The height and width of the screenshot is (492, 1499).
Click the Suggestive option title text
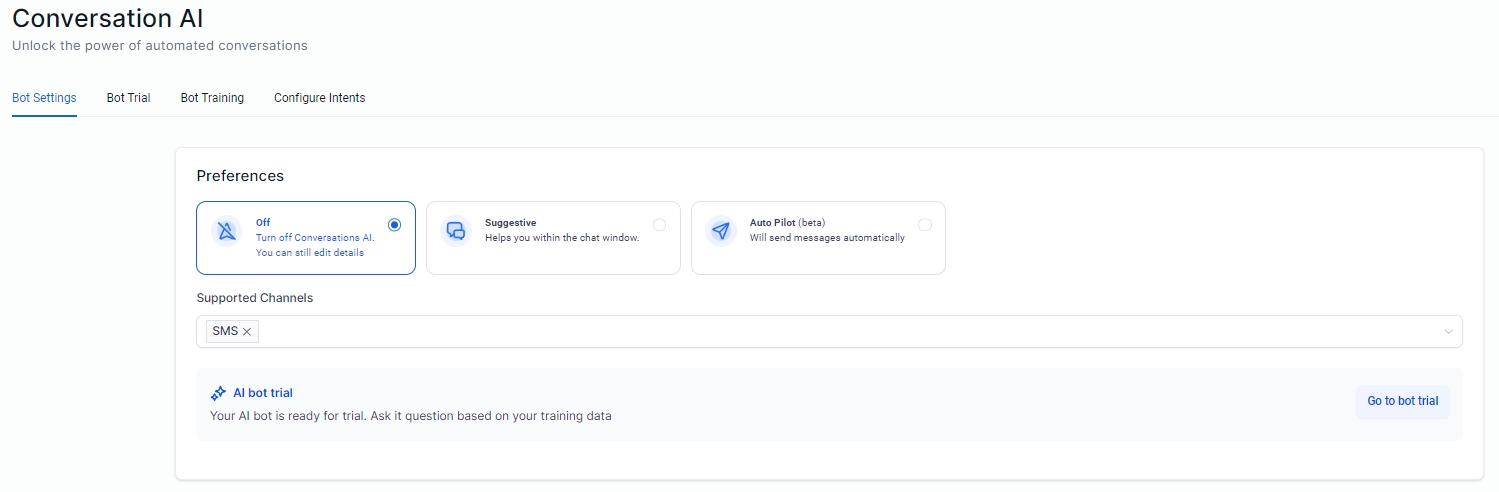click(510, 223)
